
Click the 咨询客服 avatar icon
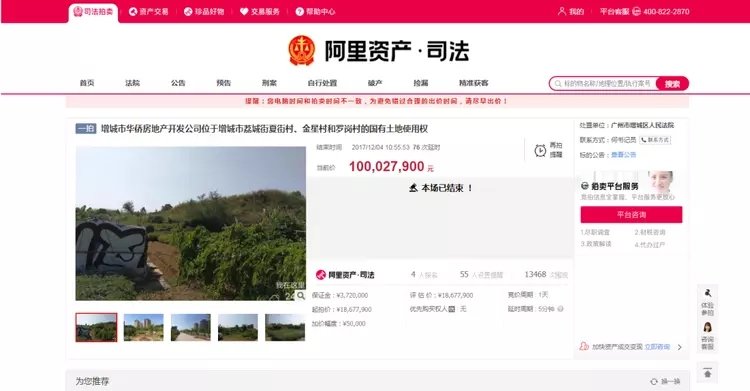[x=707, y=327]
